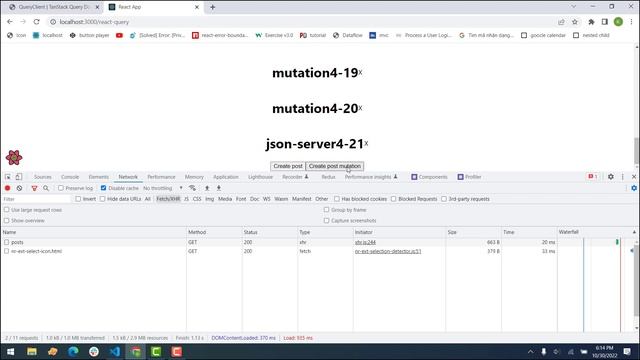Open the Network panel settings blue gear
640x360 pixels.
tap(634, 188)
